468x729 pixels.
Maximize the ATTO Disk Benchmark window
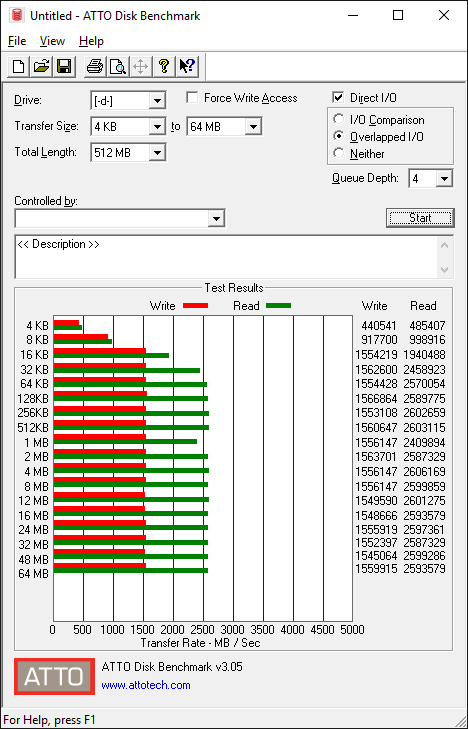point(398,15)
